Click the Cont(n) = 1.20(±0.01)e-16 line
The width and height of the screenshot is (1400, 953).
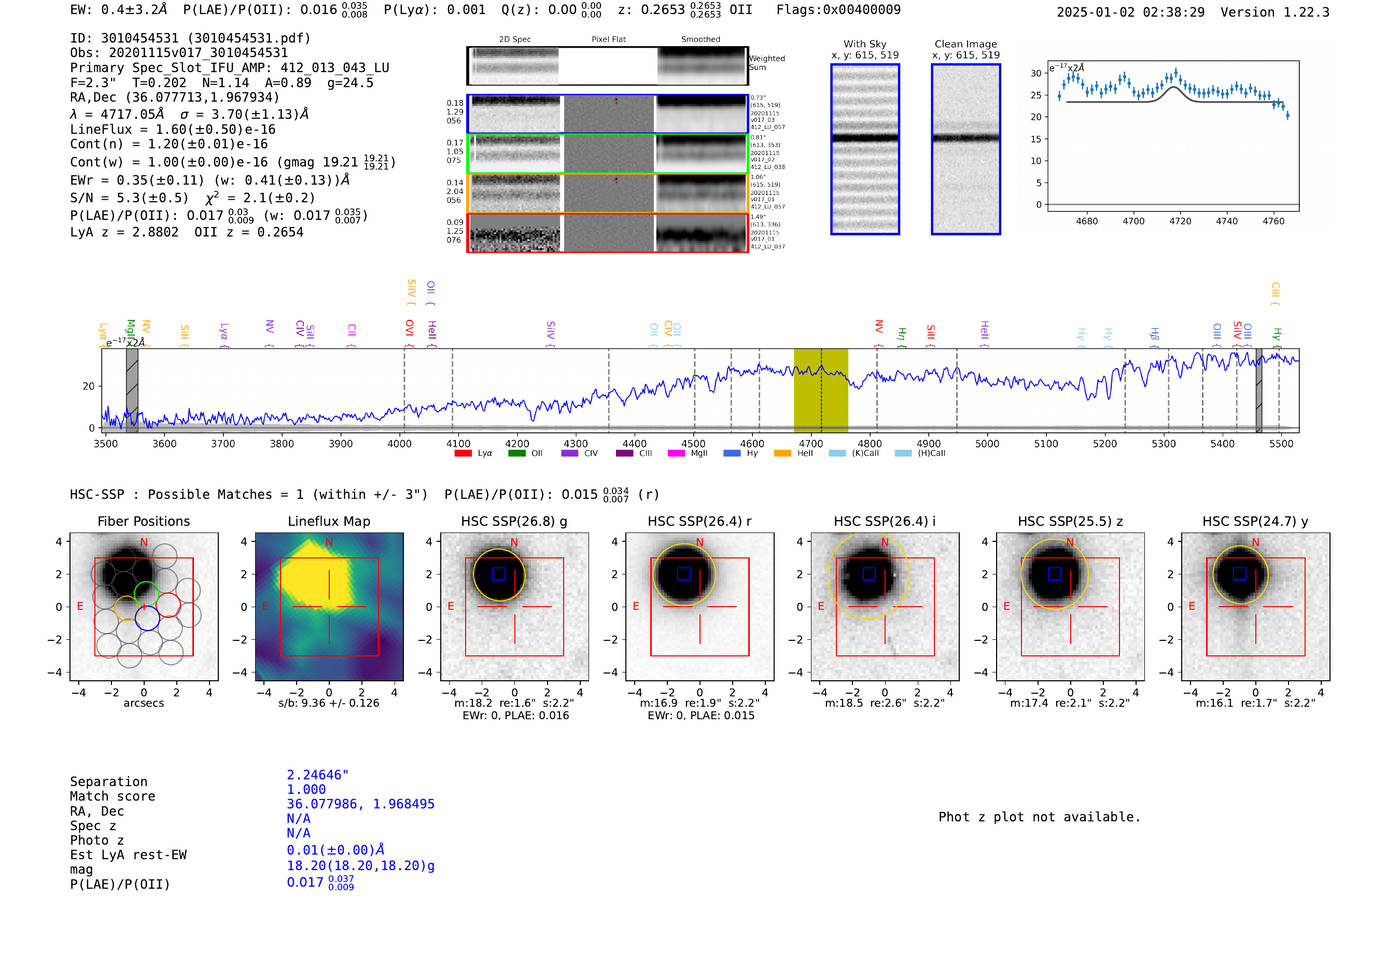click(x=169, y=144)
